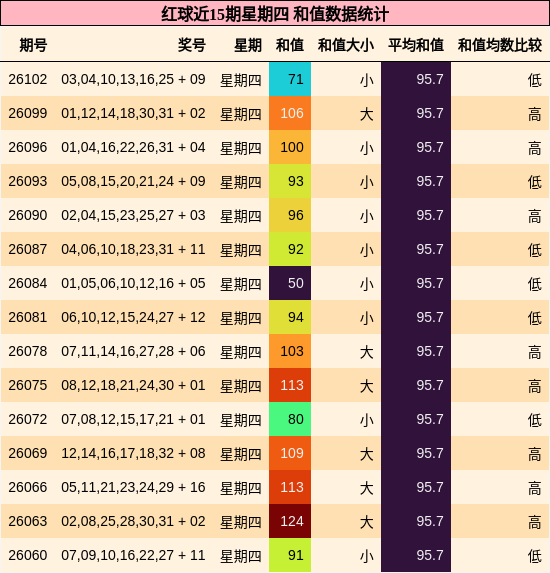Click the dark purple sum cell 50

tap(290, 283)
